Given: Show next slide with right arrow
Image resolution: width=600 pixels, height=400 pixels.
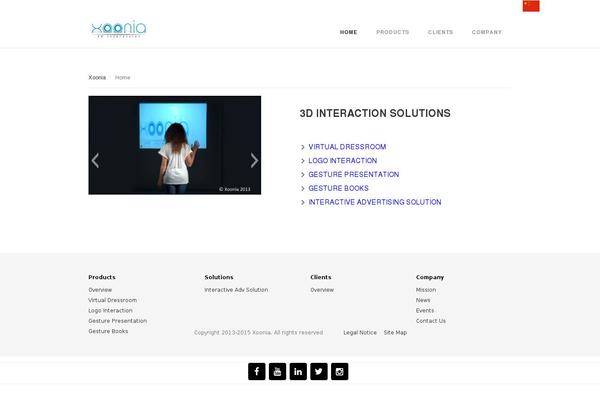Looking at the screenshot, I should pos(254,160).
